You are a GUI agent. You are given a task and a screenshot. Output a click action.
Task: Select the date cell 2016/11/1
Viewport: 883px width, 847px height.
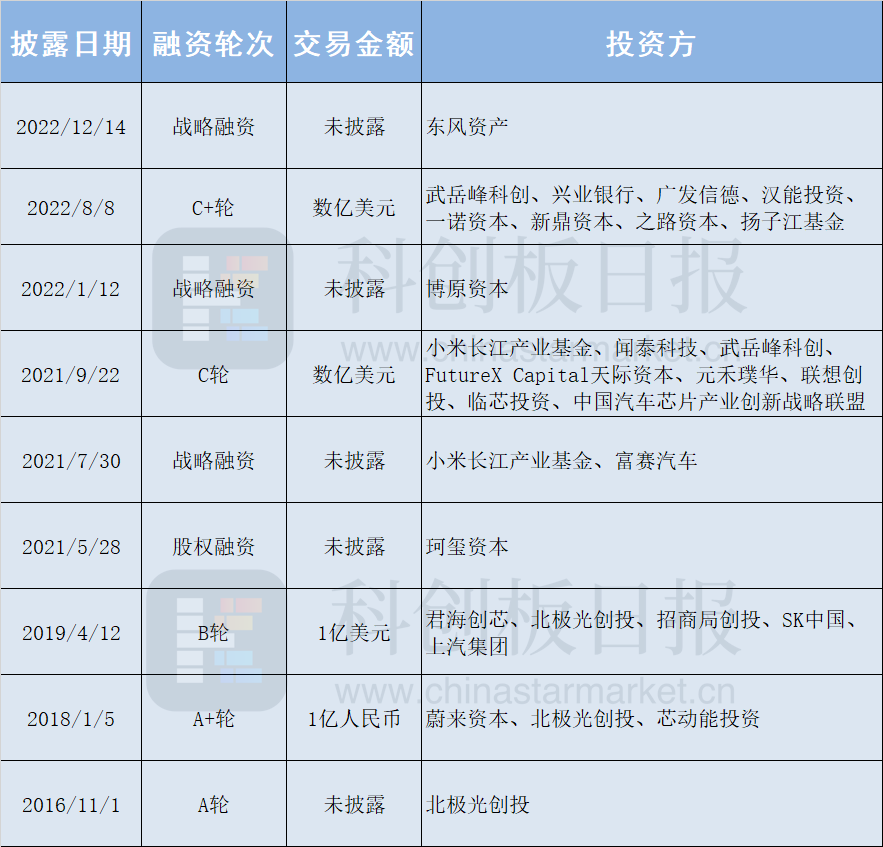(71, 805)
